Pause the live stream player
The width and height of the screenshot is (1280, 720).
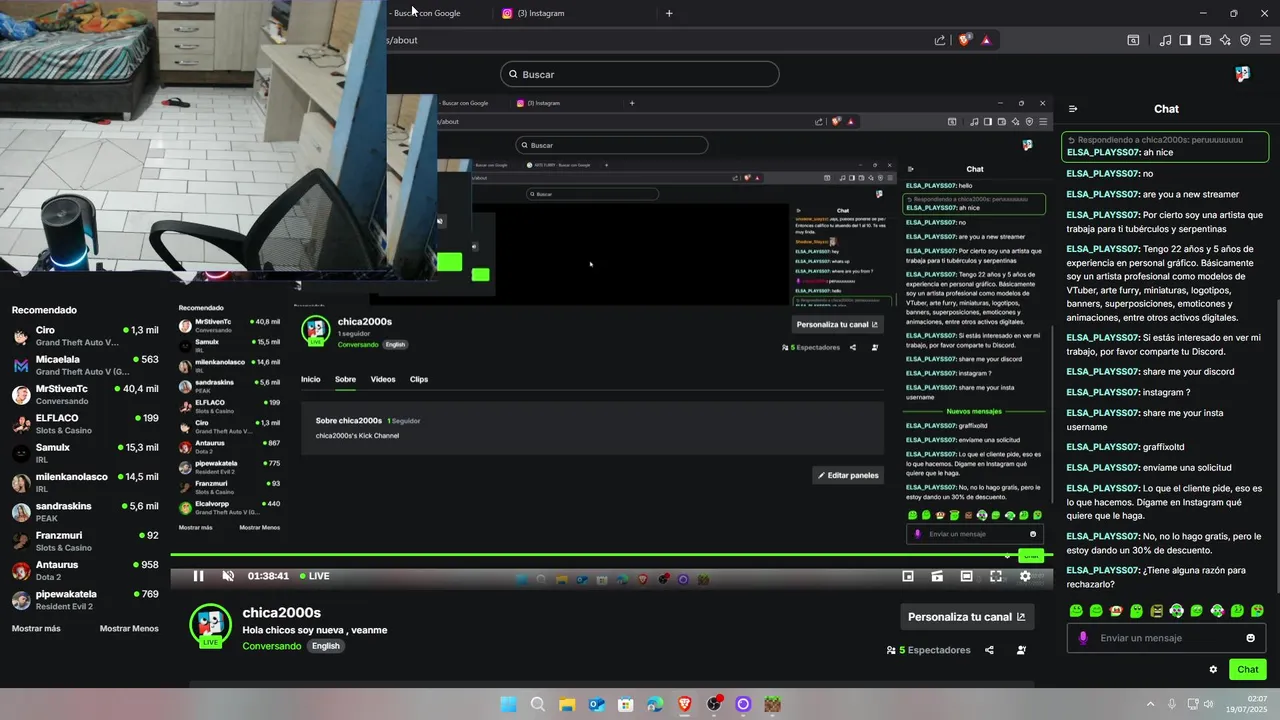[x=198, y=576]
